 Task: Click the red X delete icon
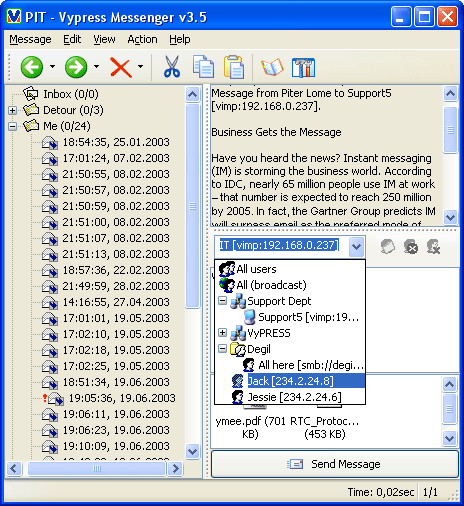click(121, 67)
